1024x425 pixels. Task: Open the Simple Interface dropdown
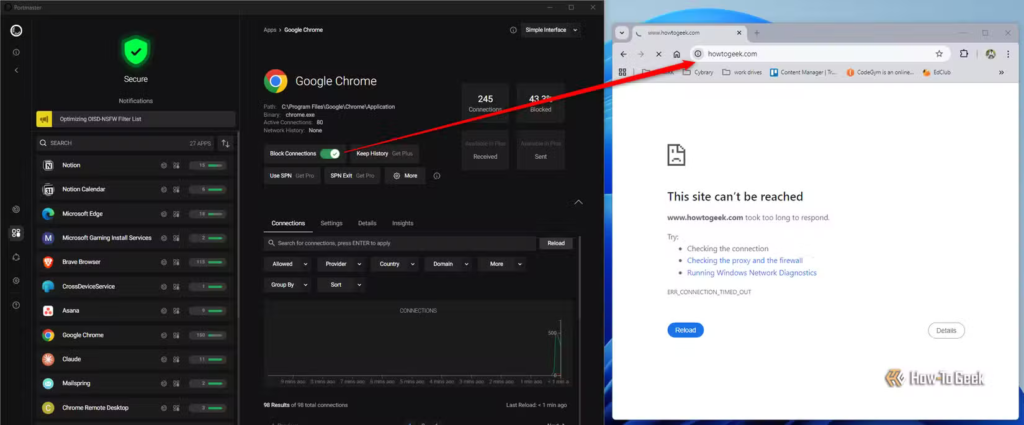click(x=550, y=30)
